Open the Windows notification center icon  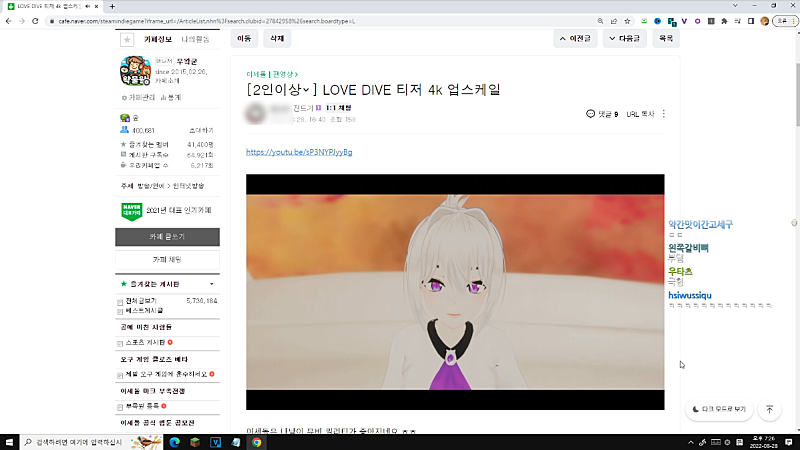click(x=789, y=442)
